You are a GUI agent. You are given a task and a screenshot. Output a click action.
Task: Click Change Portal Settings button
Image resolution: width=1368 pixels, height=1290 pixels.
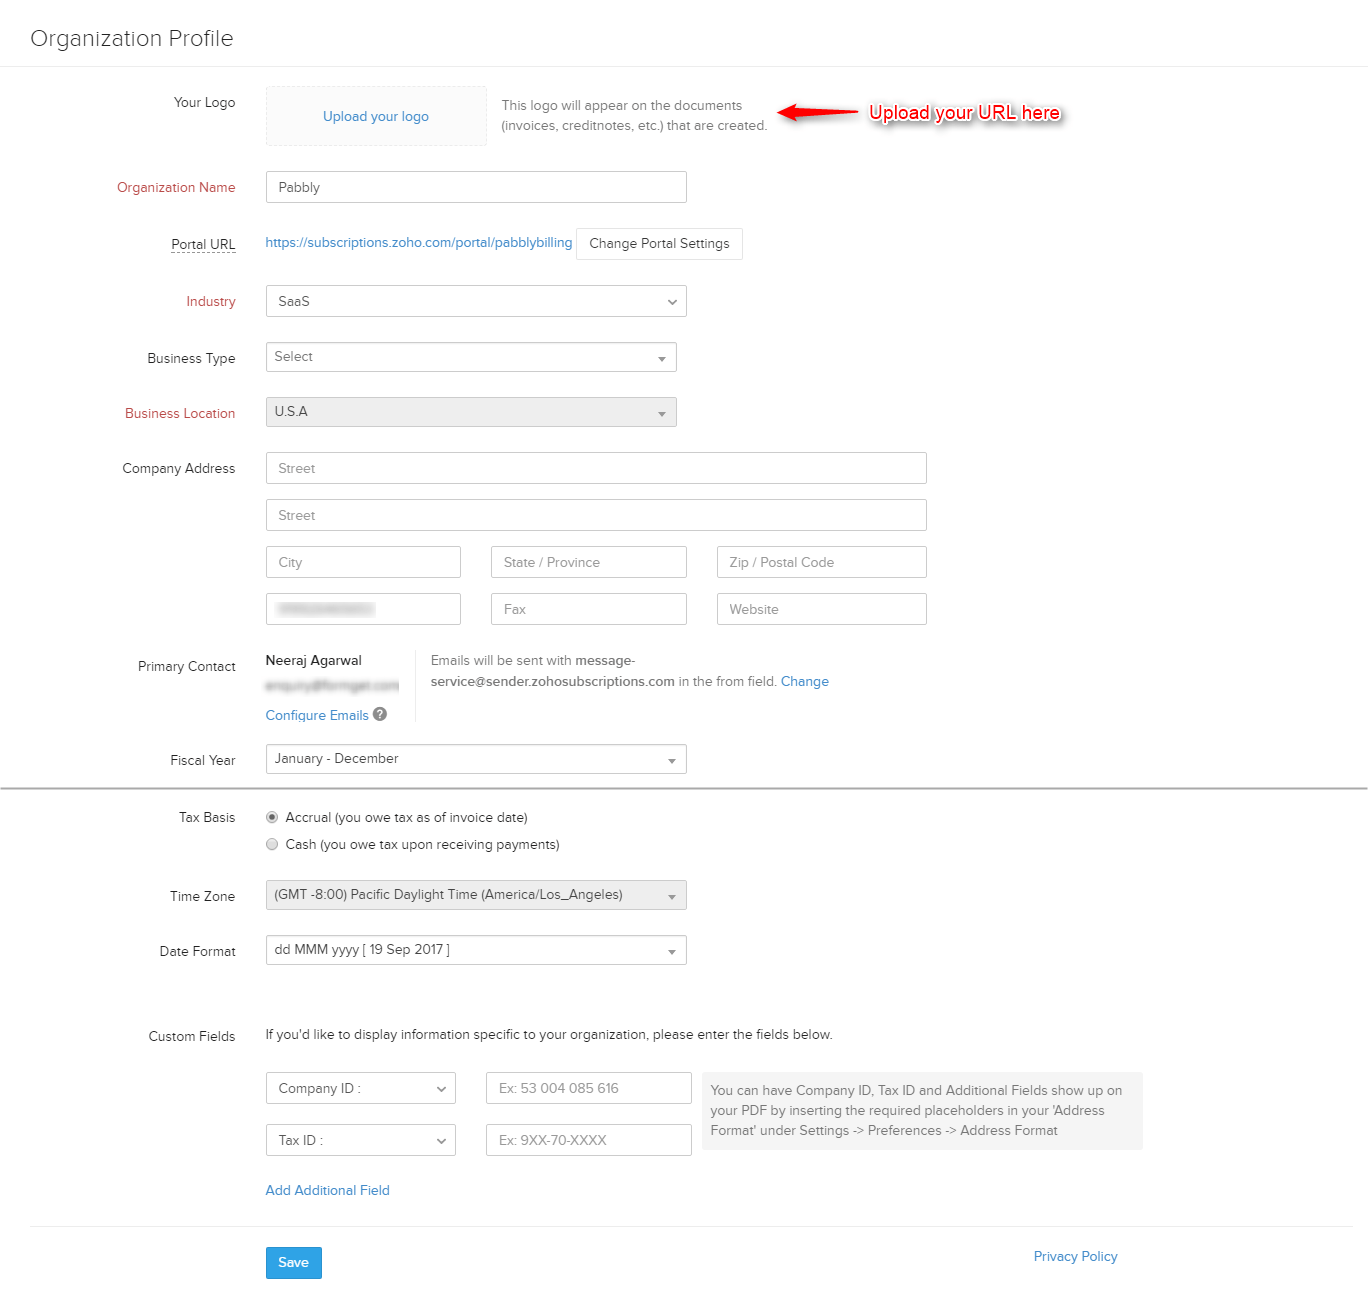point(659,243)
